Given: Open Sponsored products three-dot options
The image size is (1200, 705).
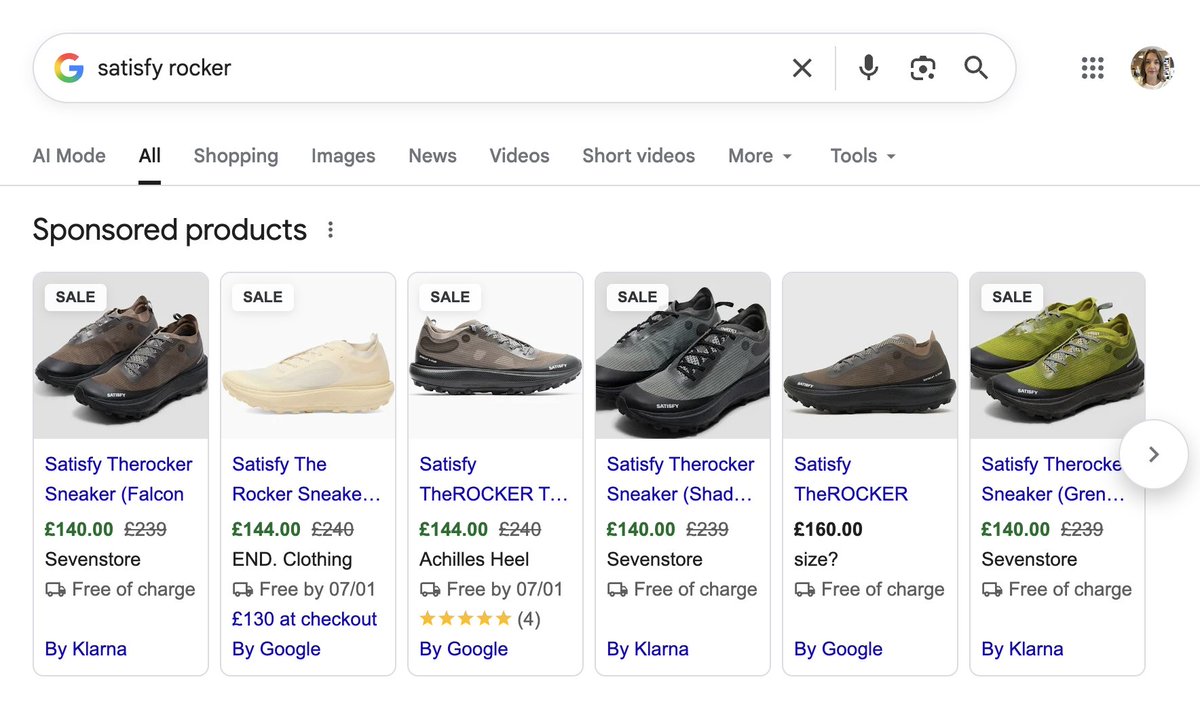Looking at the screenshot, I should pyautogui.click(x=330, y=230).
